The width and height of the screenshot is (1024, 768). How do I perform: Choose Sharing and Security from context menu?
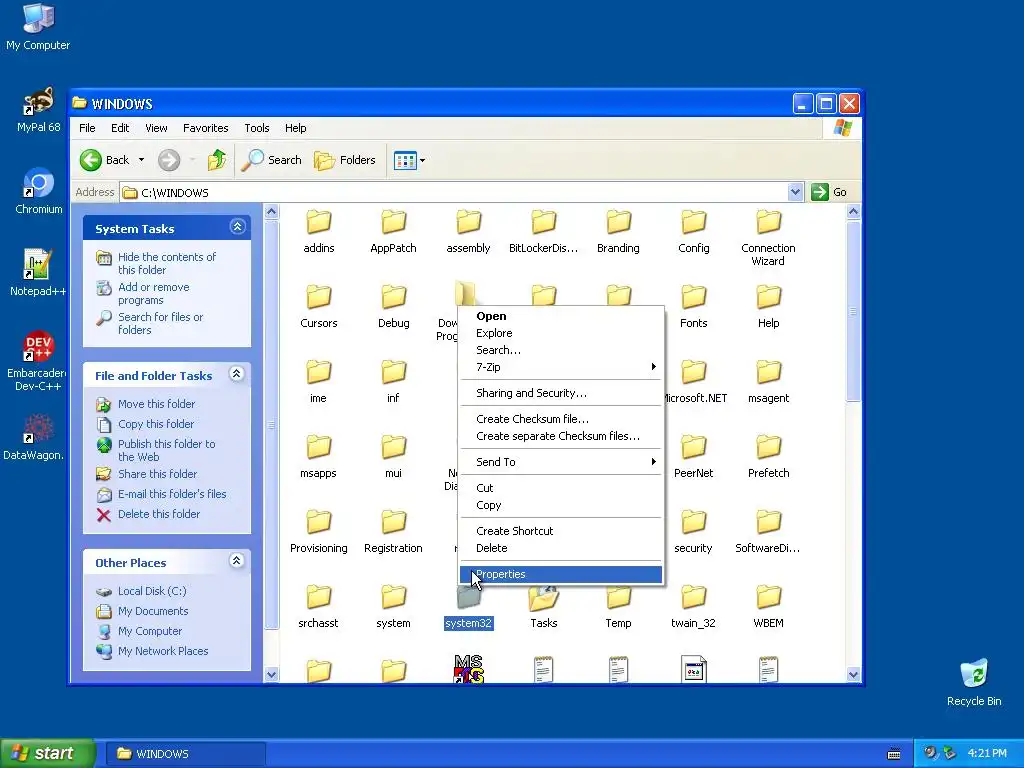[561, 393]
